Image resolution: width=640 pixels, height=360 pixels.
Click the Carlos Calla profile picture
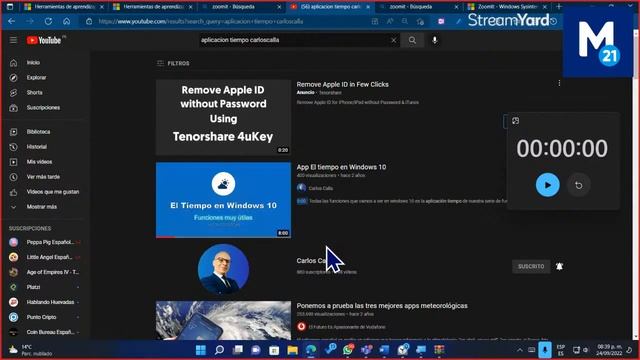(x=223, y=269)
